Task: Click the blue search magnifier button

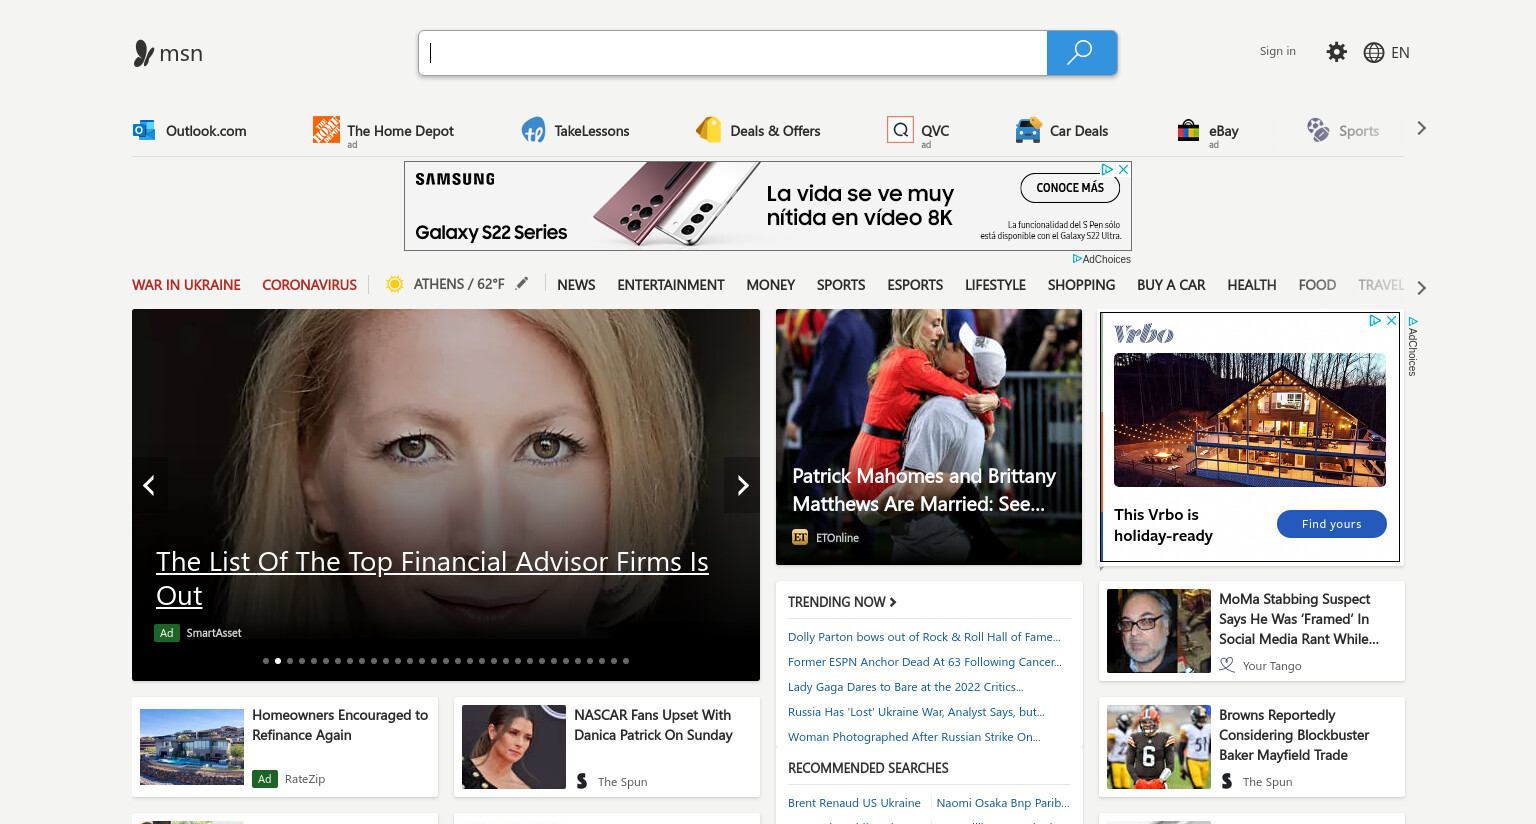Action: [1081, 53]
